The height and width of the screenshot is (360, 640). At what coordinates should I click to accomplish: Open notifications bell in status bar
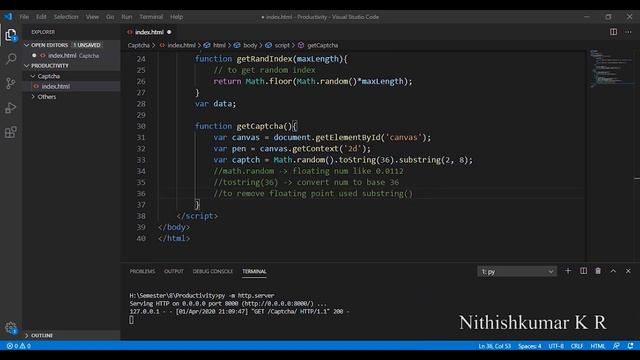pyautogui.click(x=631, y=346)
